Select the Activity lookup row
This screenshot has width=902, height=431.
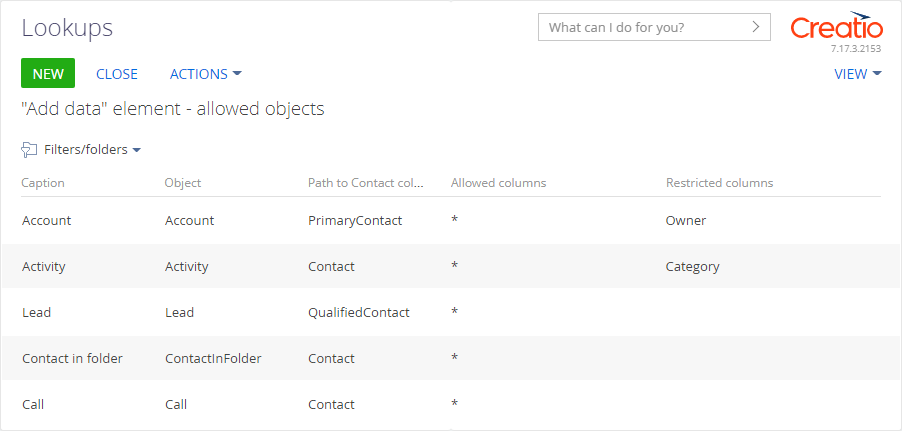click(x=451, y=266)
